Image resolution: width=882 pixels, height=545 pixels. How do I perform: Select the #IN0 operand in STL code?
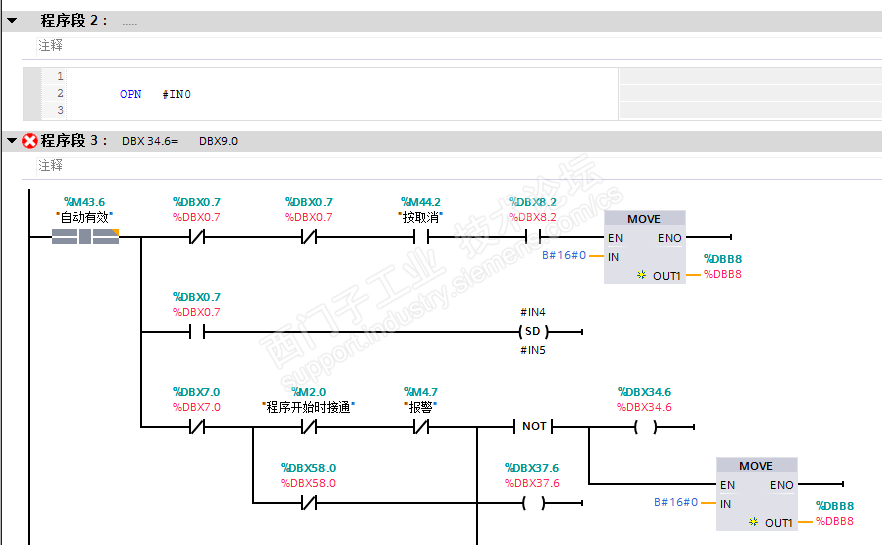click(177, 94)
